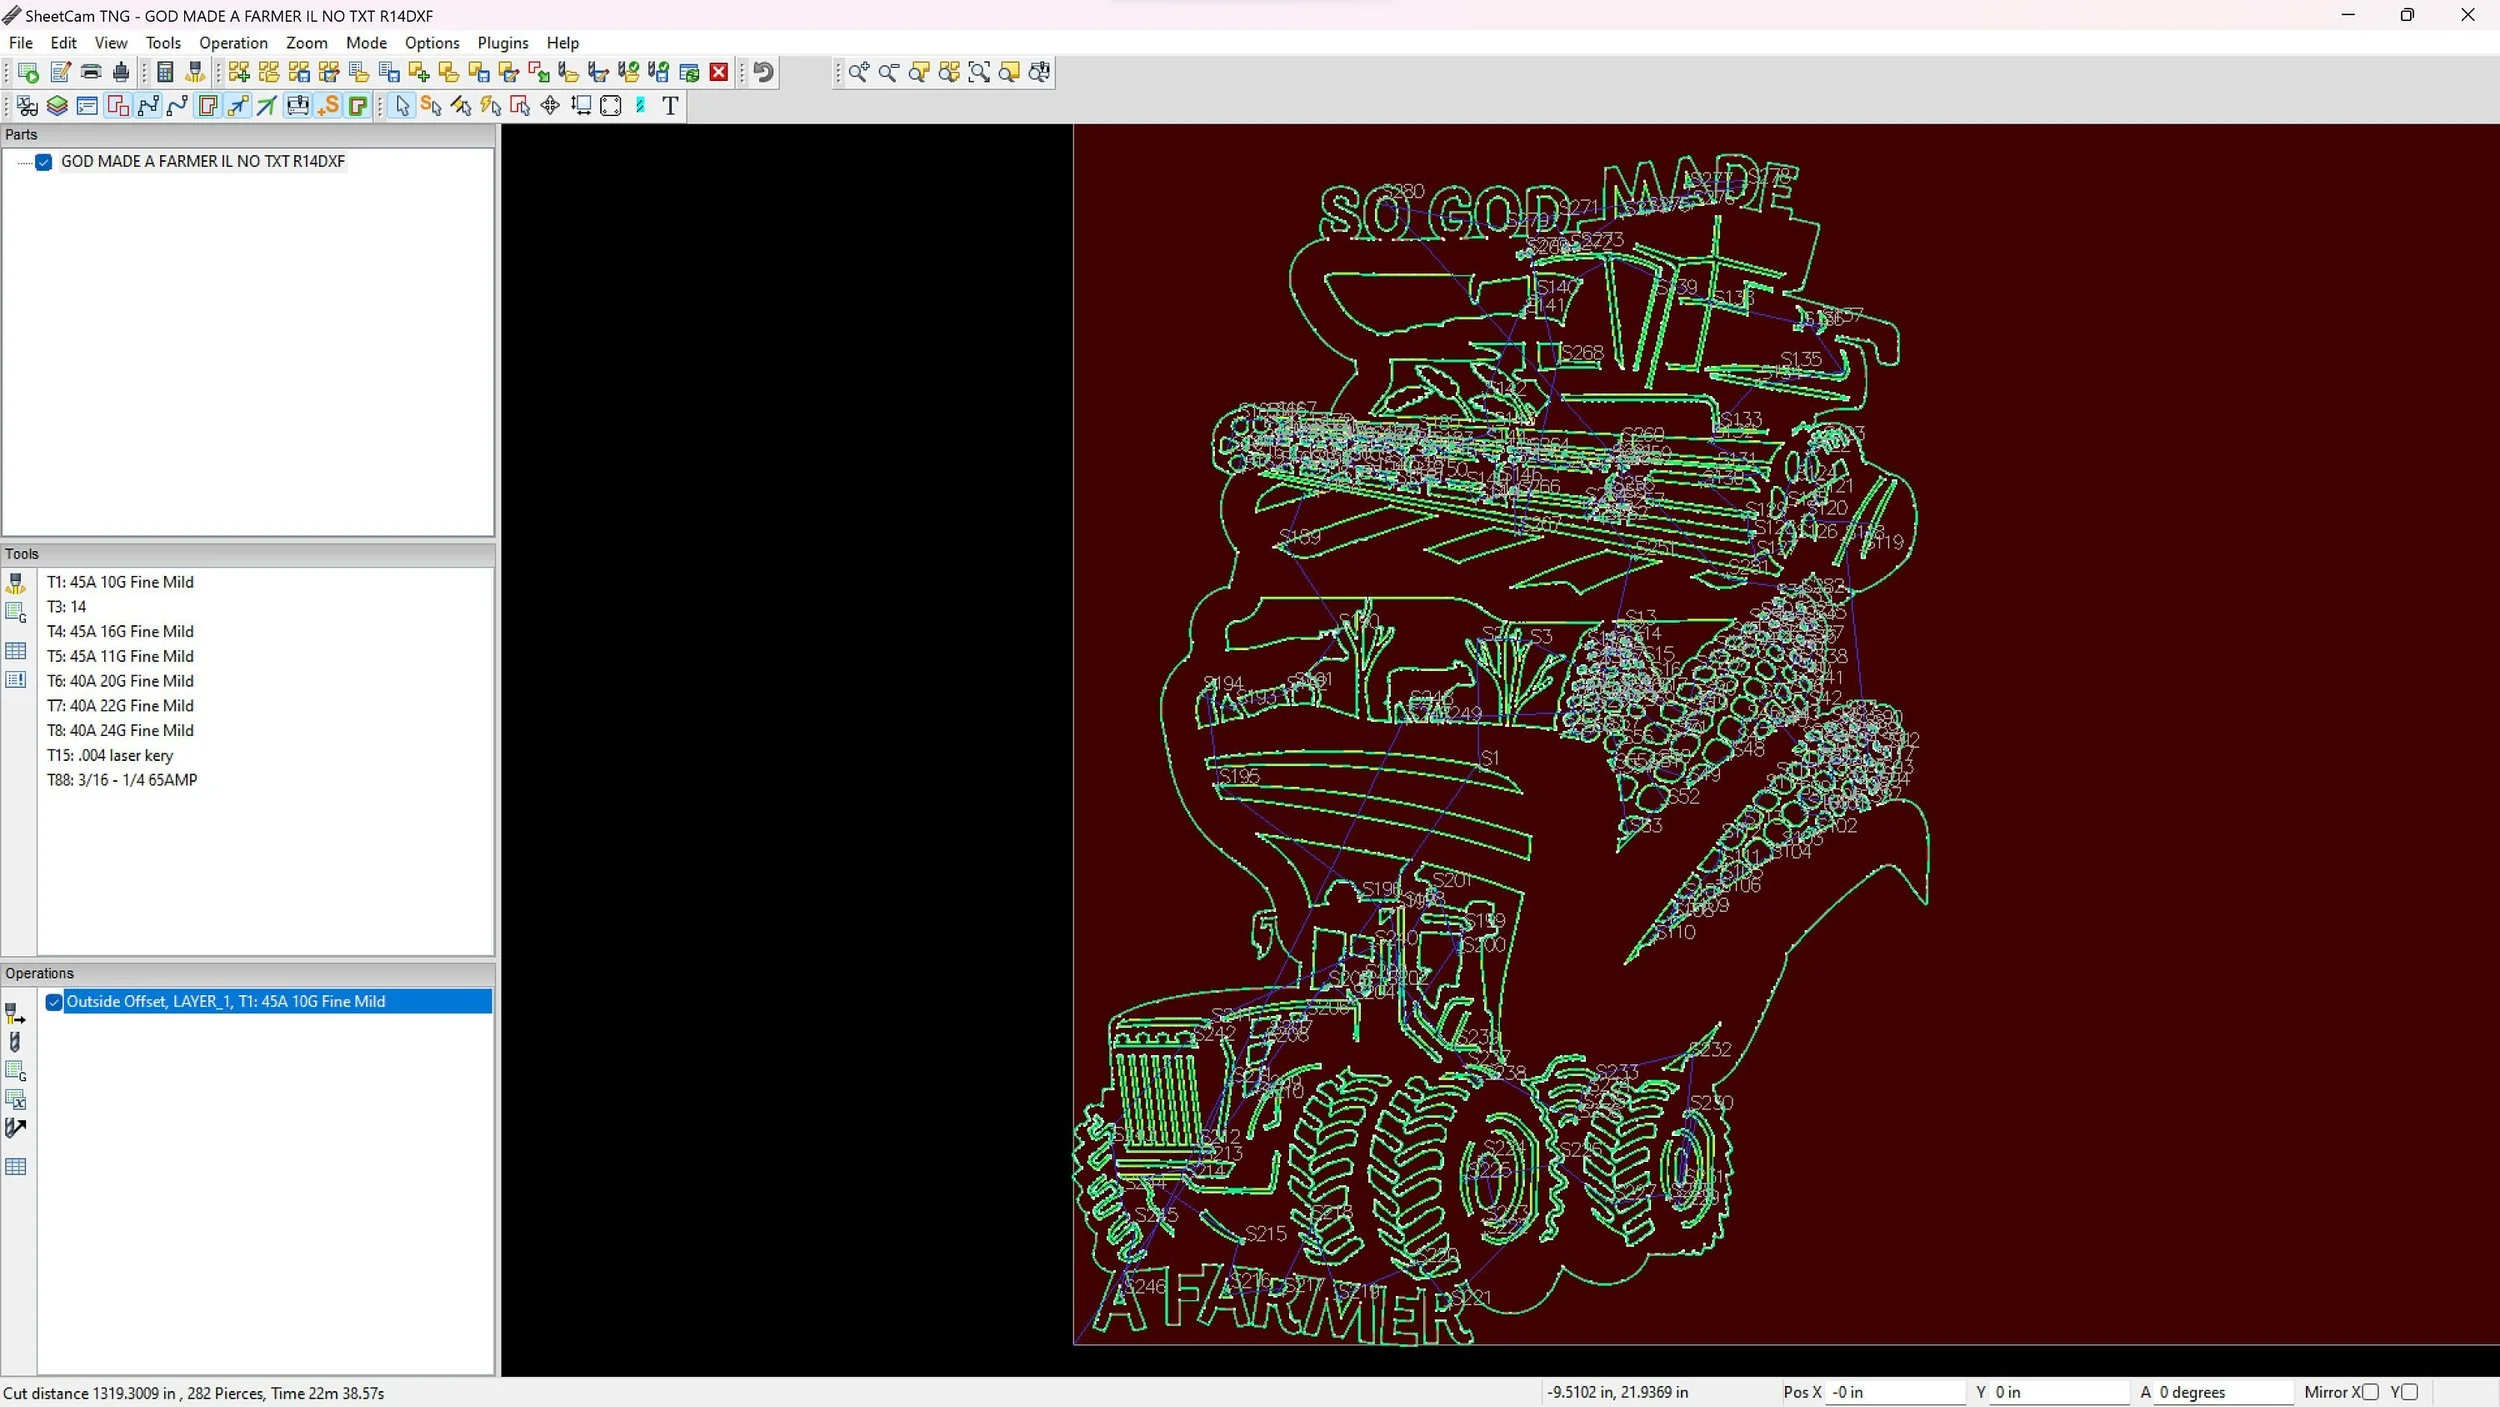Open the calculator icon in toolbar
This screenshot has width=2500, height=1407.
click(166, 72)
